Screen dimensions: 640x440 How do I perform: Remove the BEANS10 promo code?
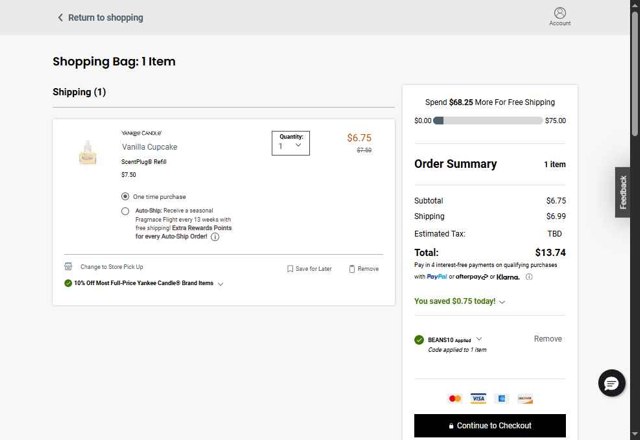[x=548, y=339]
